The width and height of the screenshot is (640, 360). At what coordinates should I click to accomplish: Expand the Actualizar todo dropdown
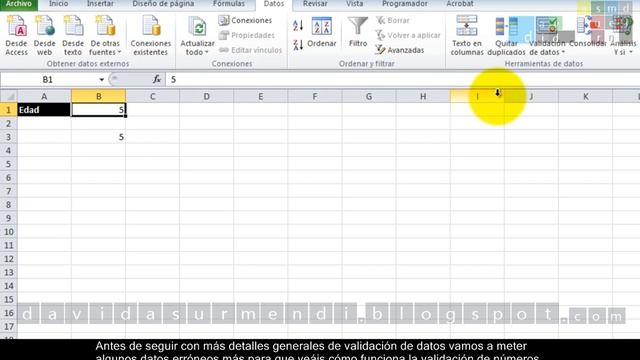click(x=197, y=36)
